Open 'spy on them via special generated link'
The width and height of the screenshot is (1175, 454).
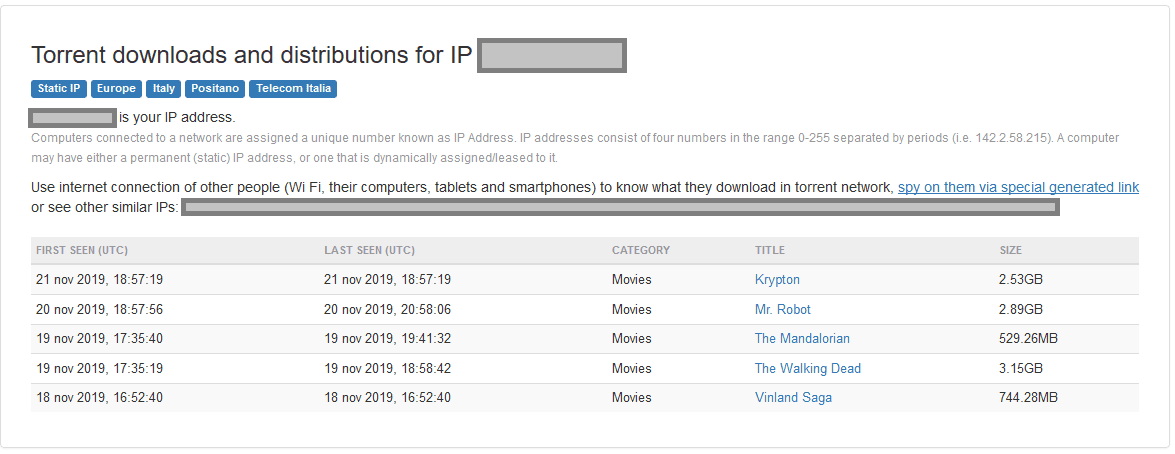tap(1018, 187)
